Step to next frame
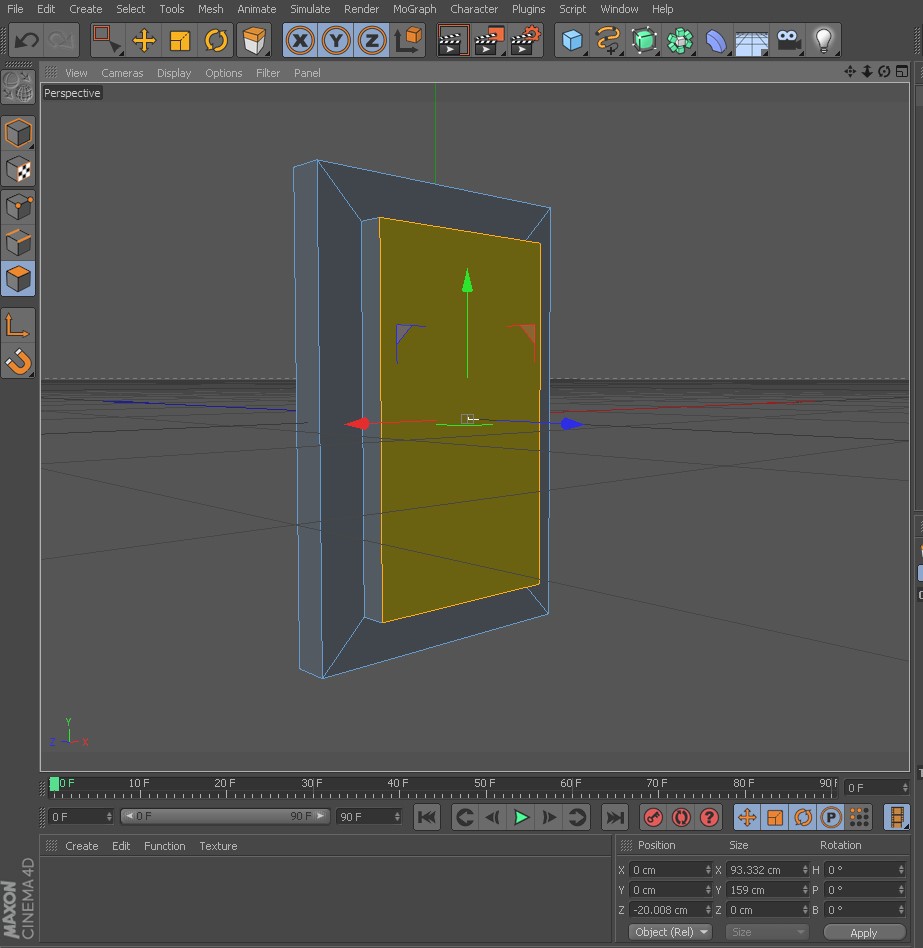Screen dimensions: 923x948 549,818
